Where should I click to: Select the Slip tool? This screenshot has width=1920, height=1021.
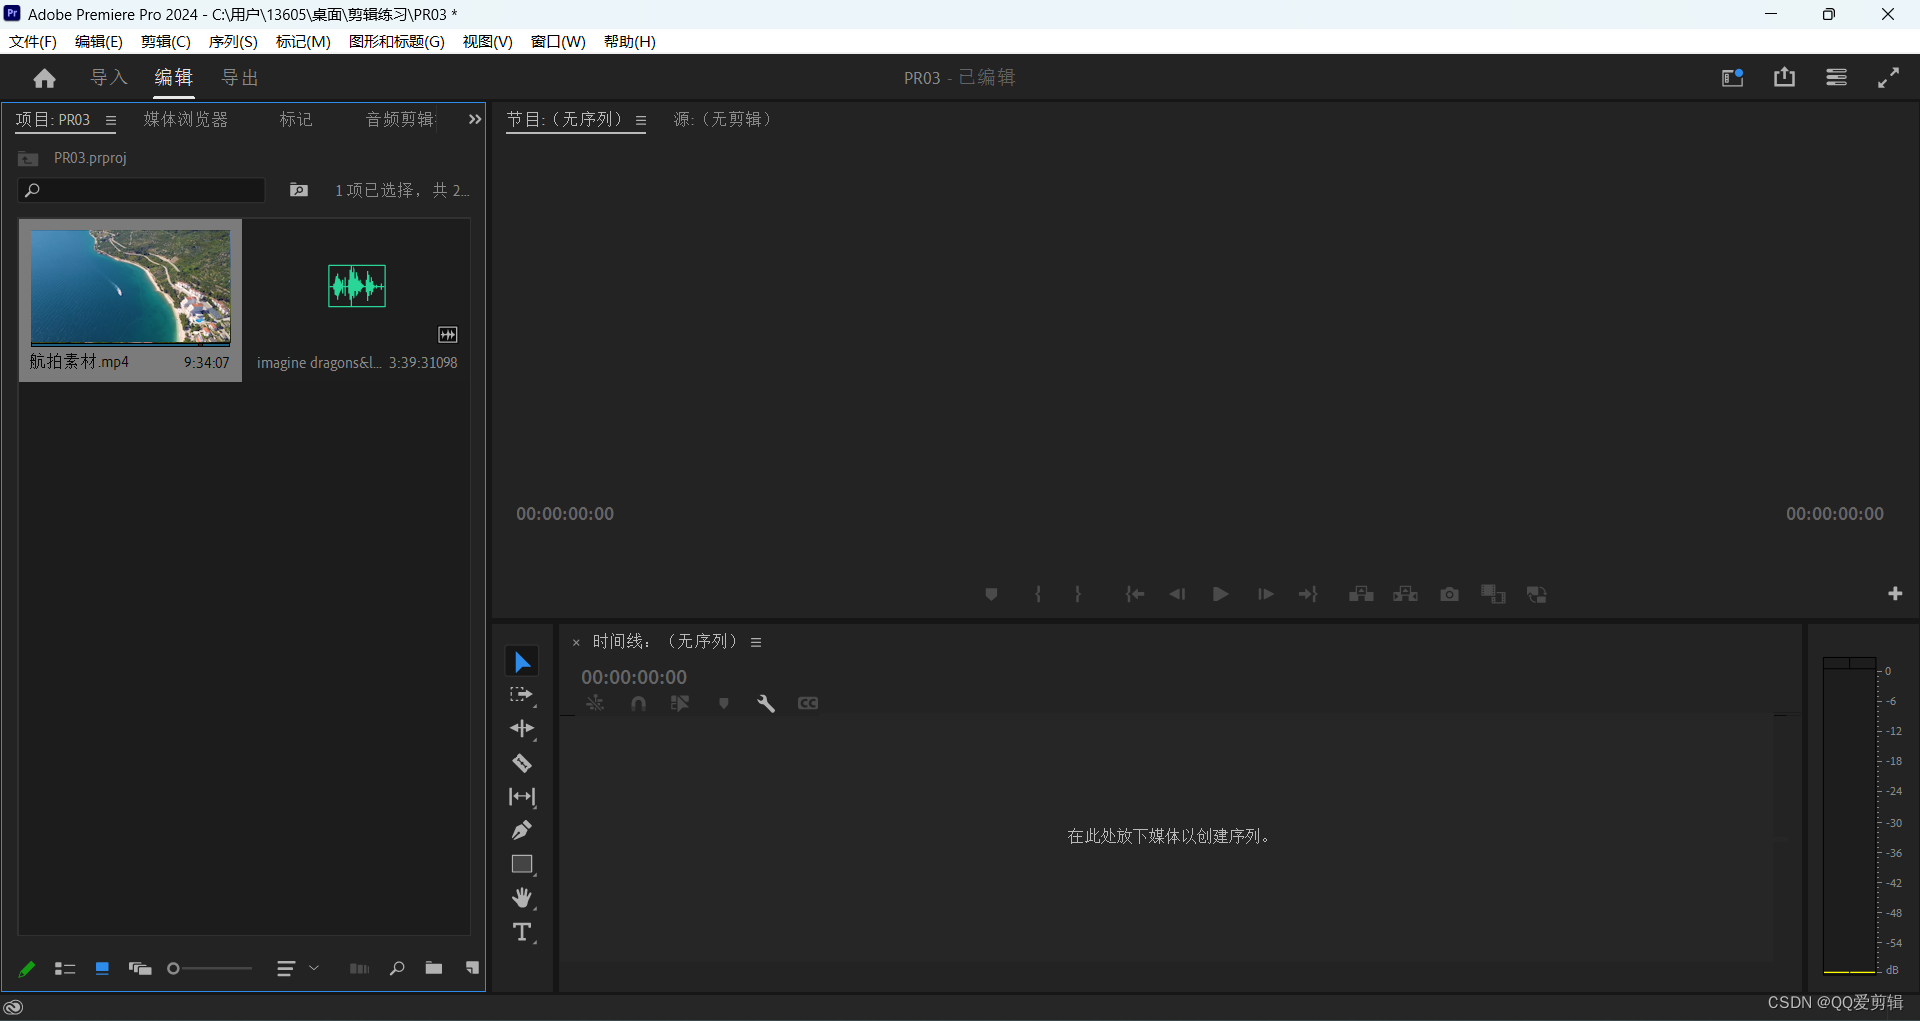click(x=522, y=797)
